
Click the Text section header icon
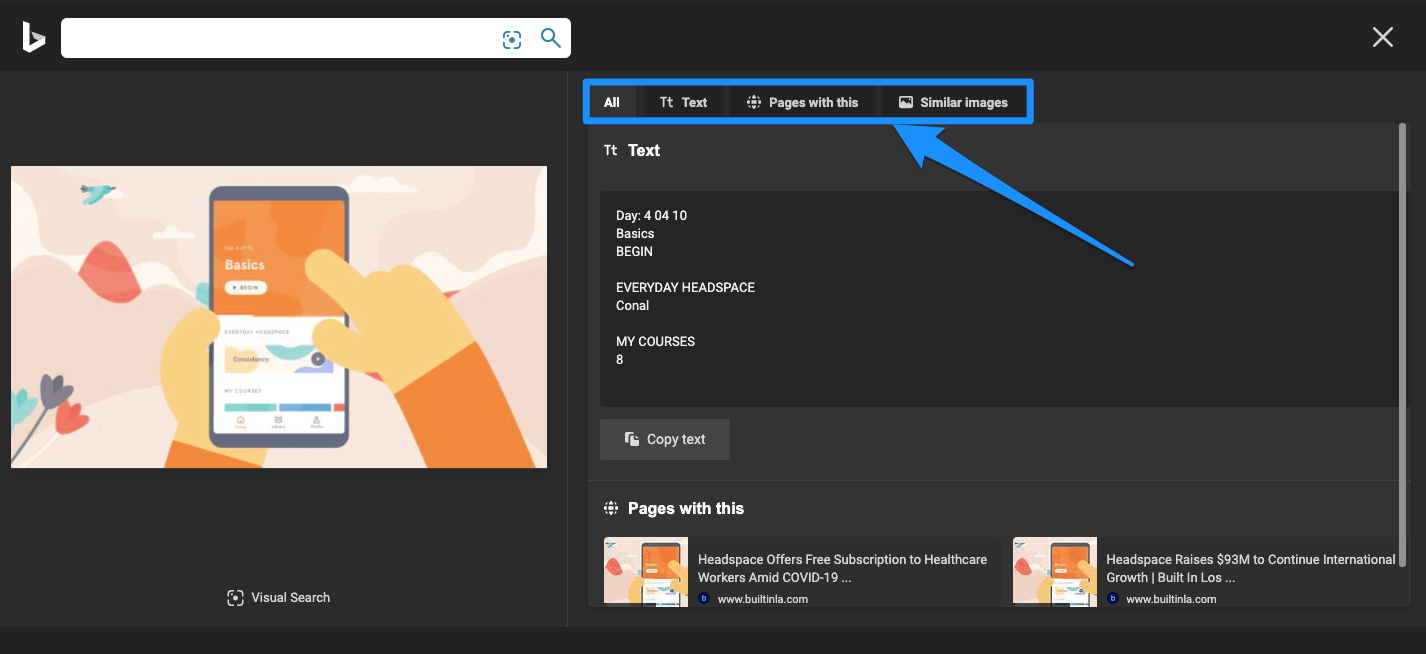click(x=610, y=150)
